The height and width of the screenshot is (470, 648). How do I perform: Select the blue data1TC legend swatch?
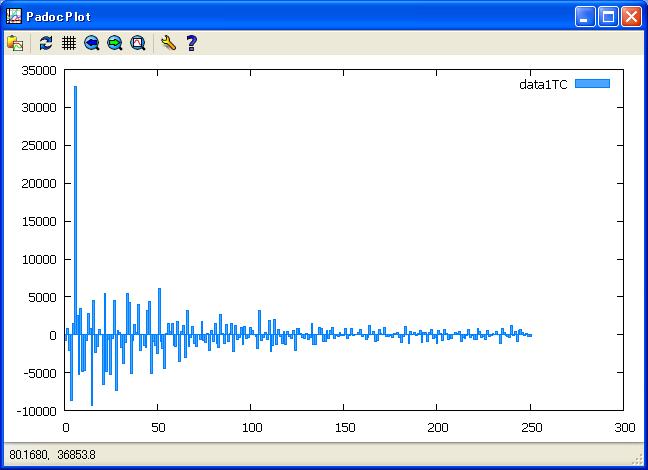coord(592,85)
